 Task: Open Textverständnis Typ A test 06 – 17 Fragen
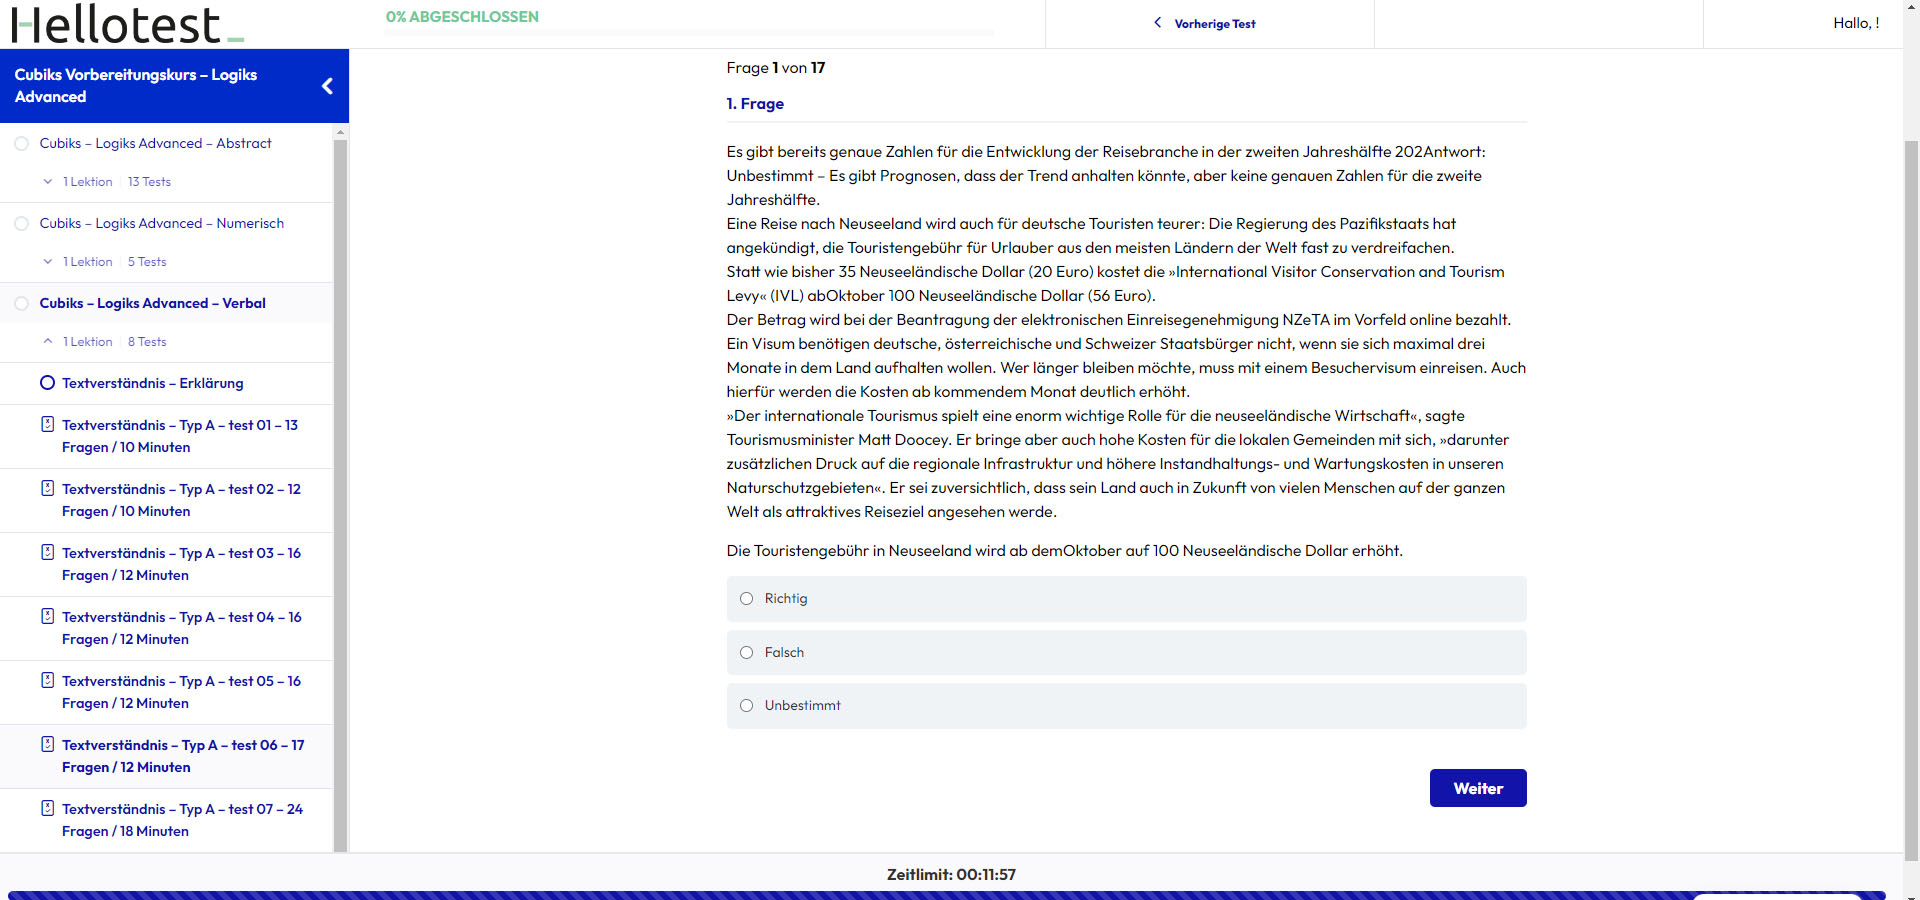183,756
